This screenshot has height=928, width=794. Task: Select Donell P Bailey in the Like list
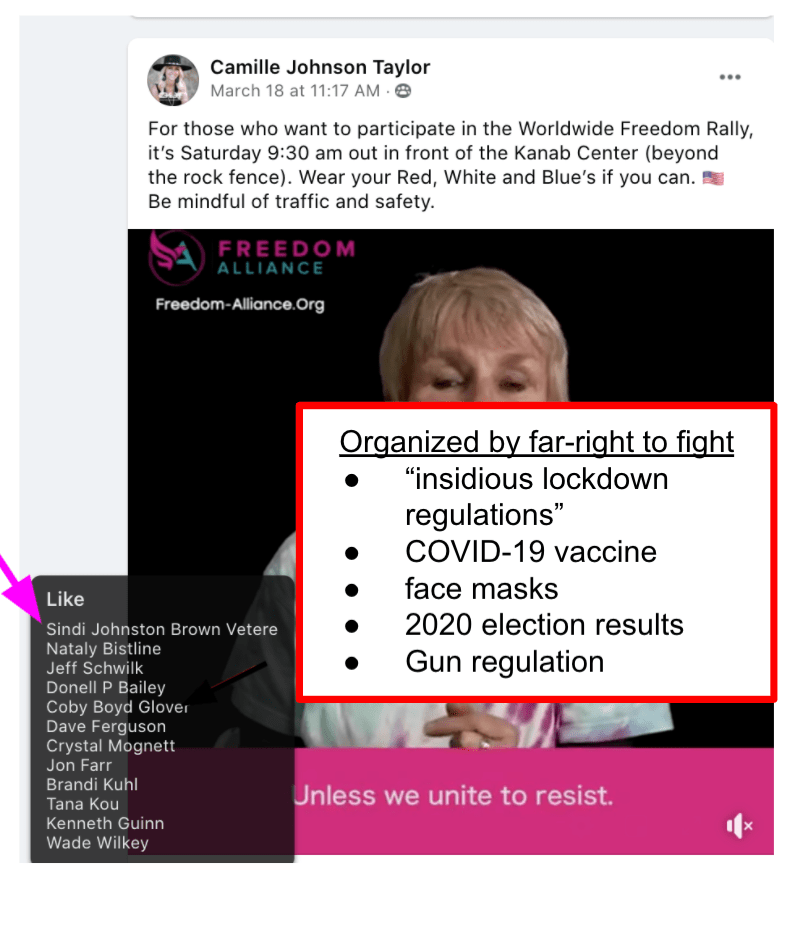(x=106, y=688)
